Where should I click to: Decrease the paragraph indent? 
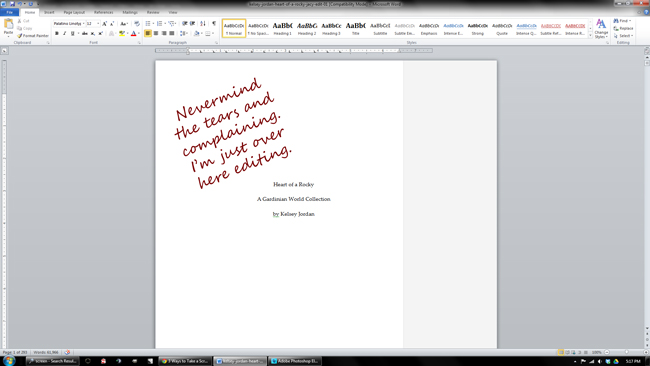coord(184,24)
